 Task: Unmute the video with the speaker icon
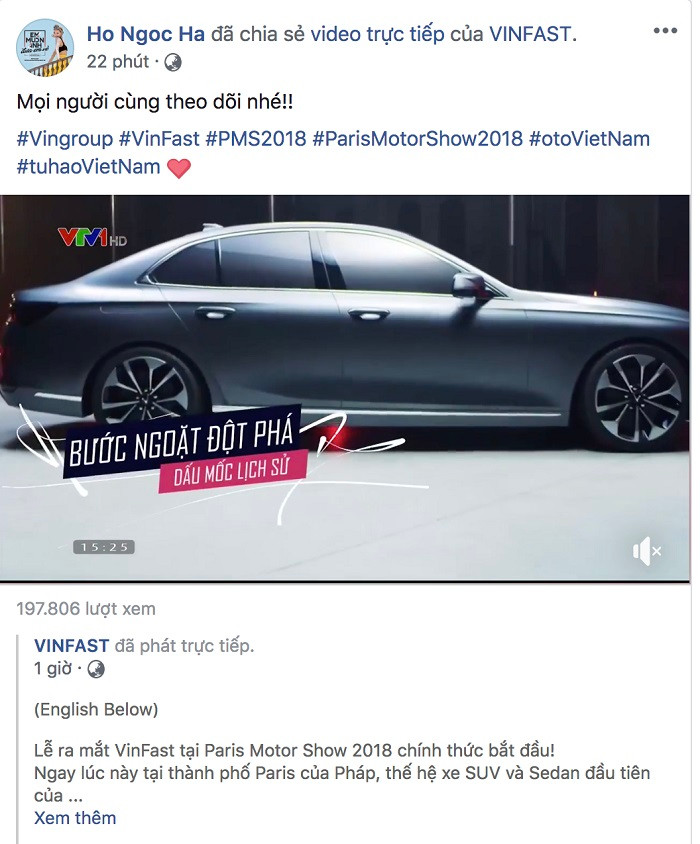[647, 551]
